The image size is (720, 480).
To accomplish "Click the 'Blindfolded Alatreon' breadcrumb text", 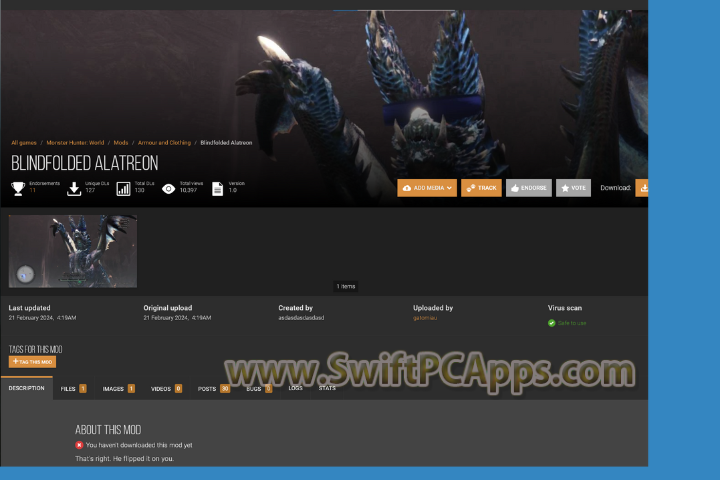I will (226, 143).
